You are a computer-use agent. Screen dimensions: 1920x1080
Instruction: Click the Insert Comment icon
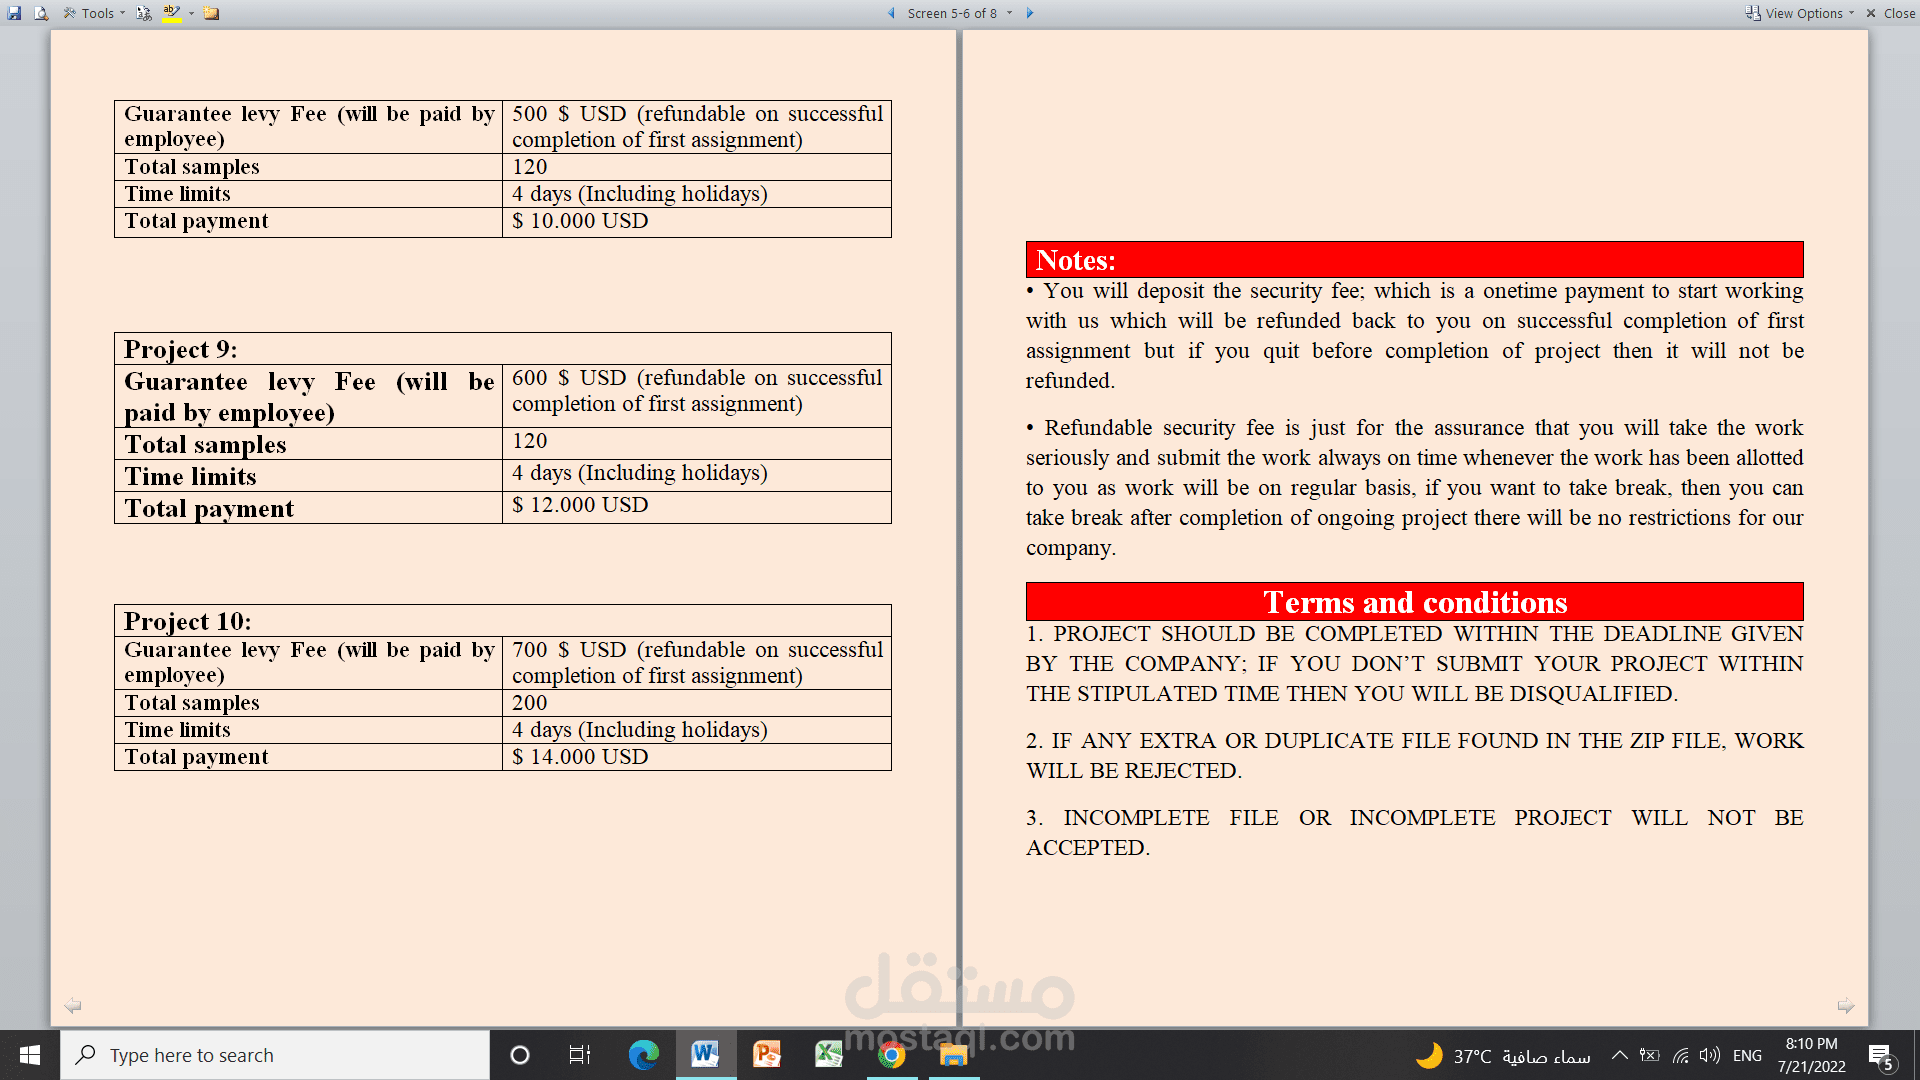[x=211, y=13]
